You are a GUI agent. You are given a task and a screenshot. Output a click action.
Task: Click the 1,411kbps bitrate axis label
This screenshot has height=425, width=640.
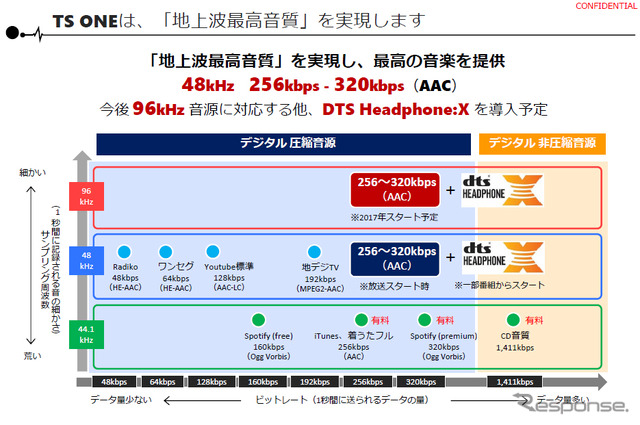pos(515,382)
